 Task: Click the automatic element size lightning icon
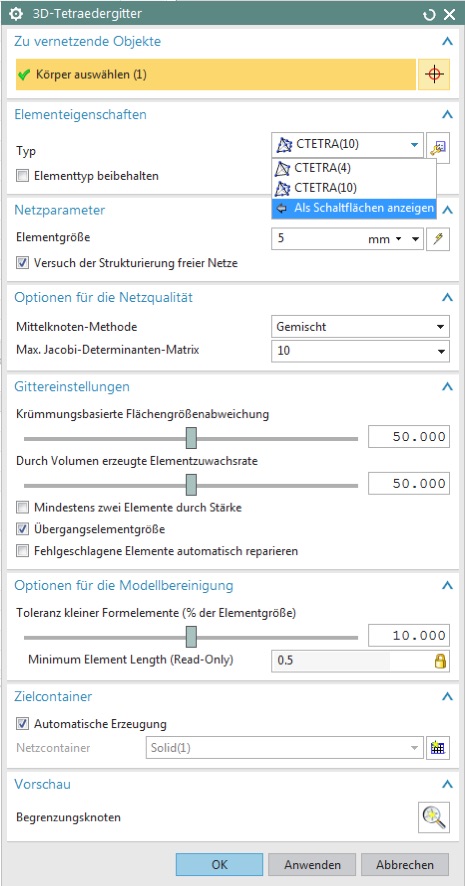pos(438,239)
